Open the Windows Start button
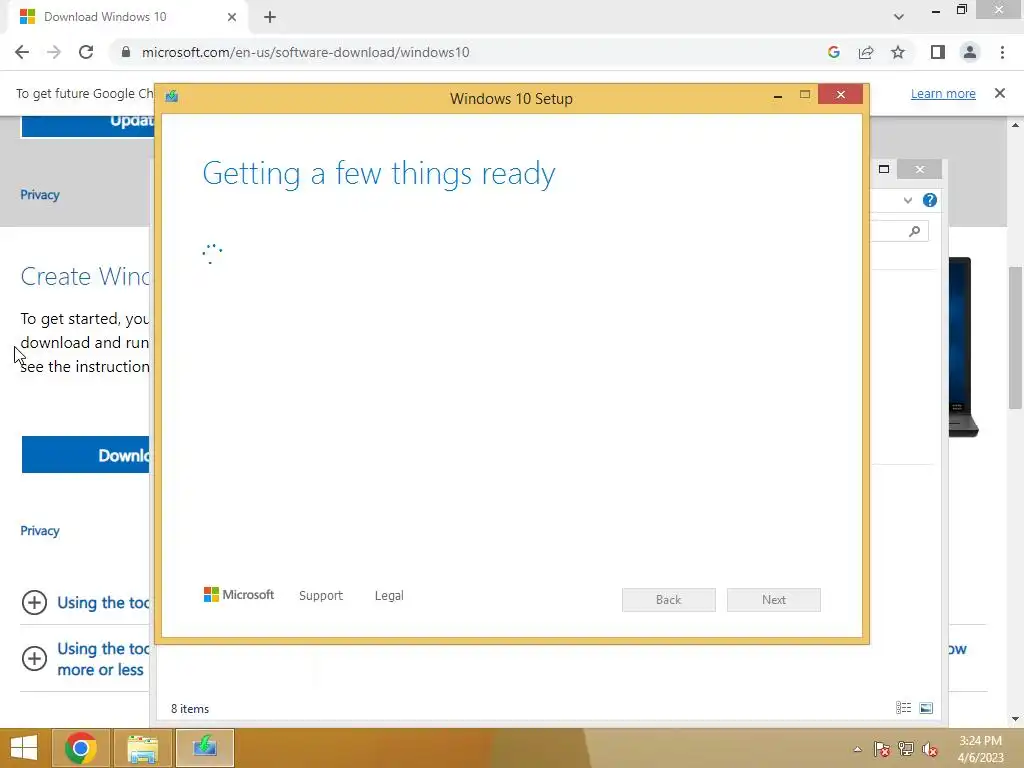 click(24, 748)
